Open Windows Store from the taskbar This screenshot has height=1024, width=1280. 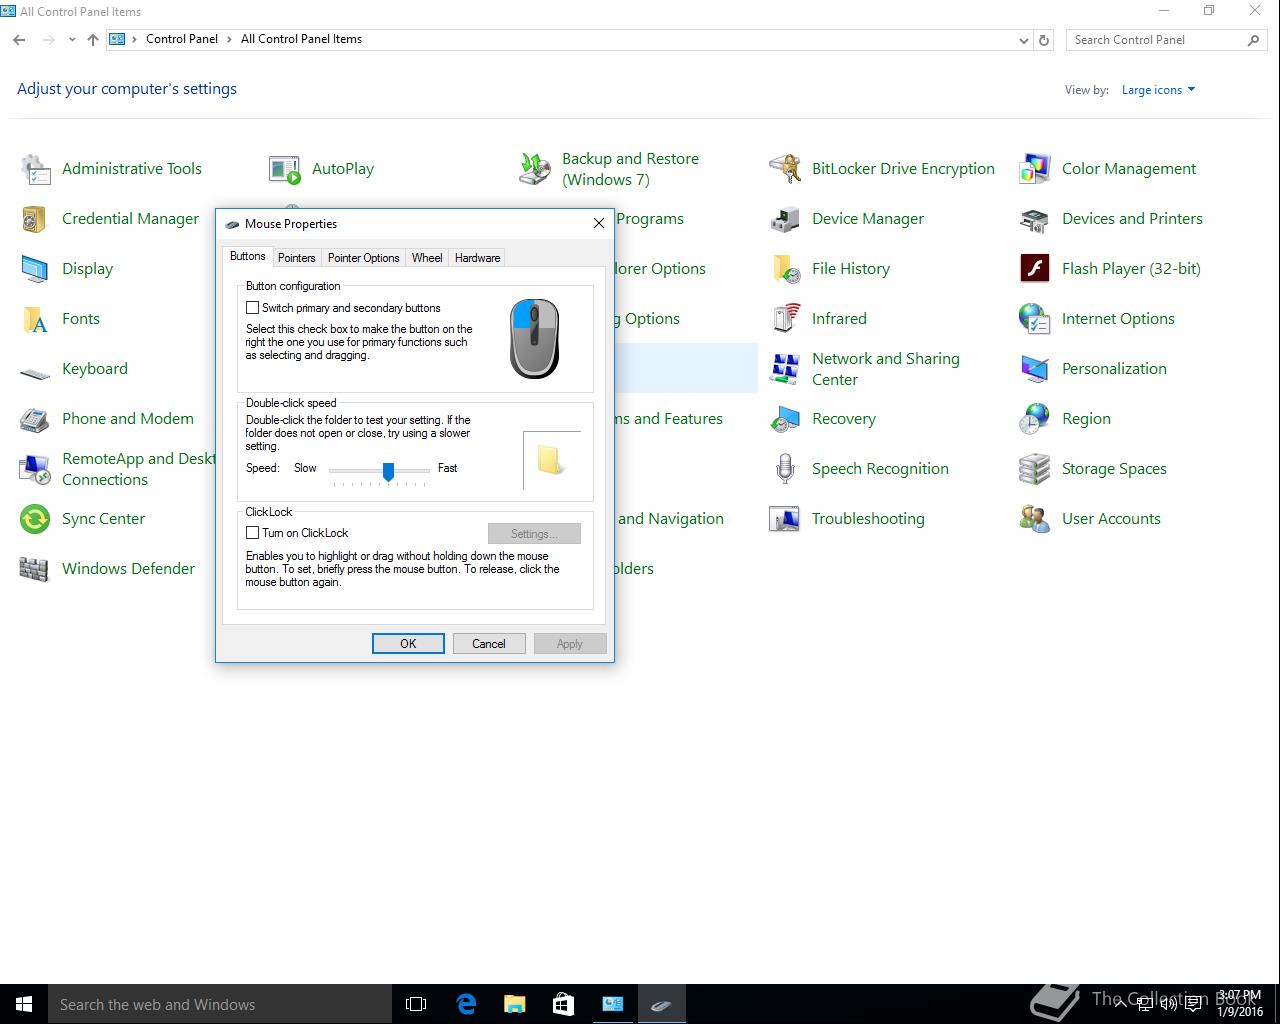point(564,1004)
